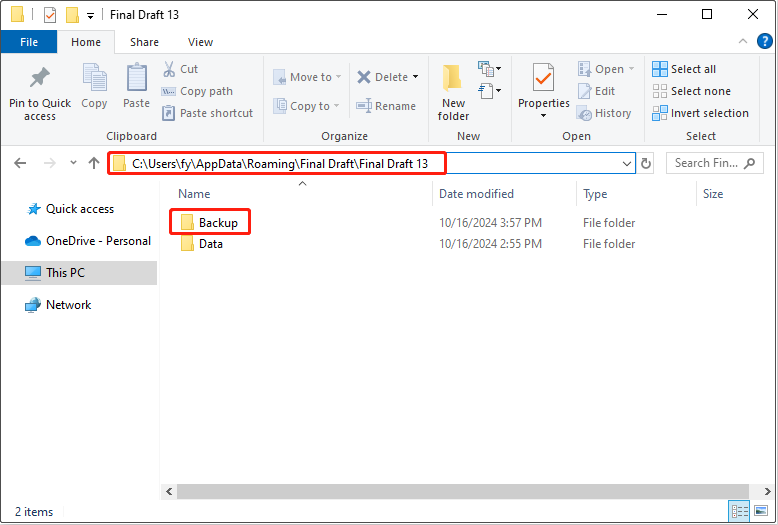Sort by the Name column header
778x525 pixels.
(194, 194)
